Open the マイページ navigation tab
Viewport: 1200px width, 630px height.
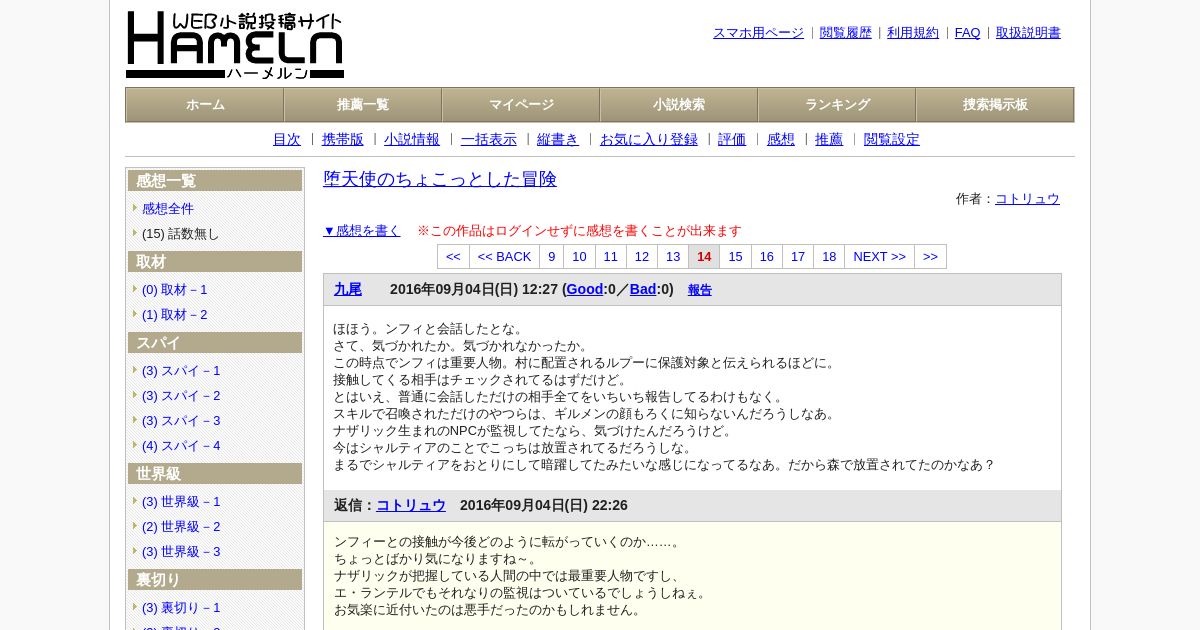click(x=521, y=105)
